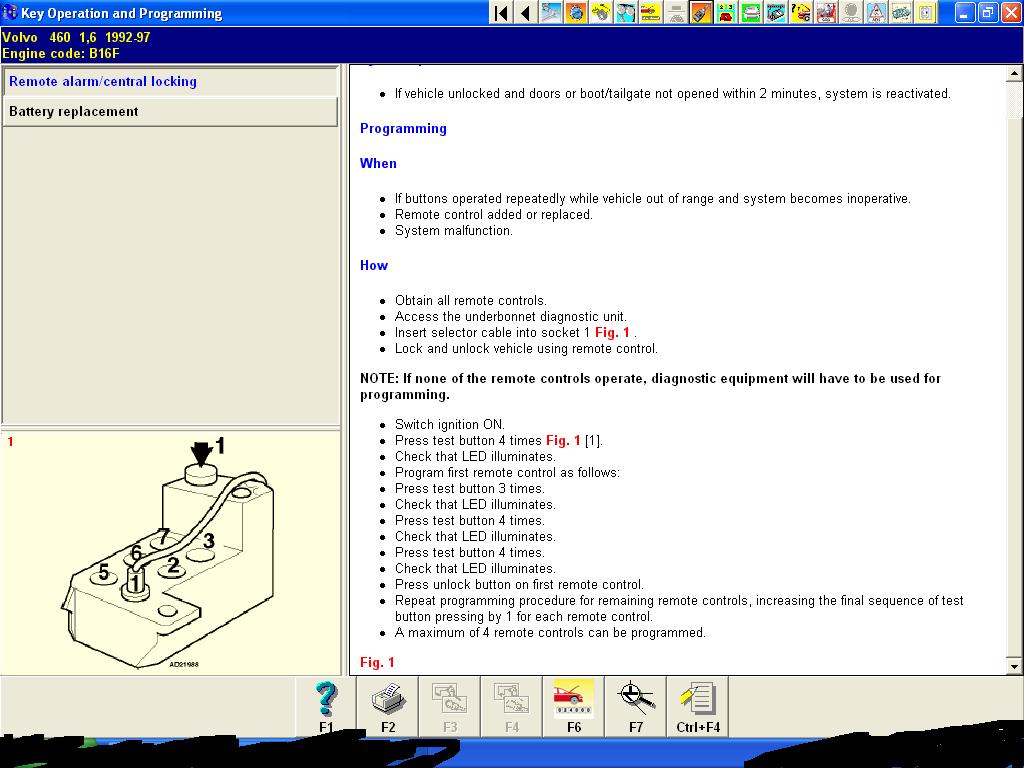Open the yellow timing belt icon

601,12
